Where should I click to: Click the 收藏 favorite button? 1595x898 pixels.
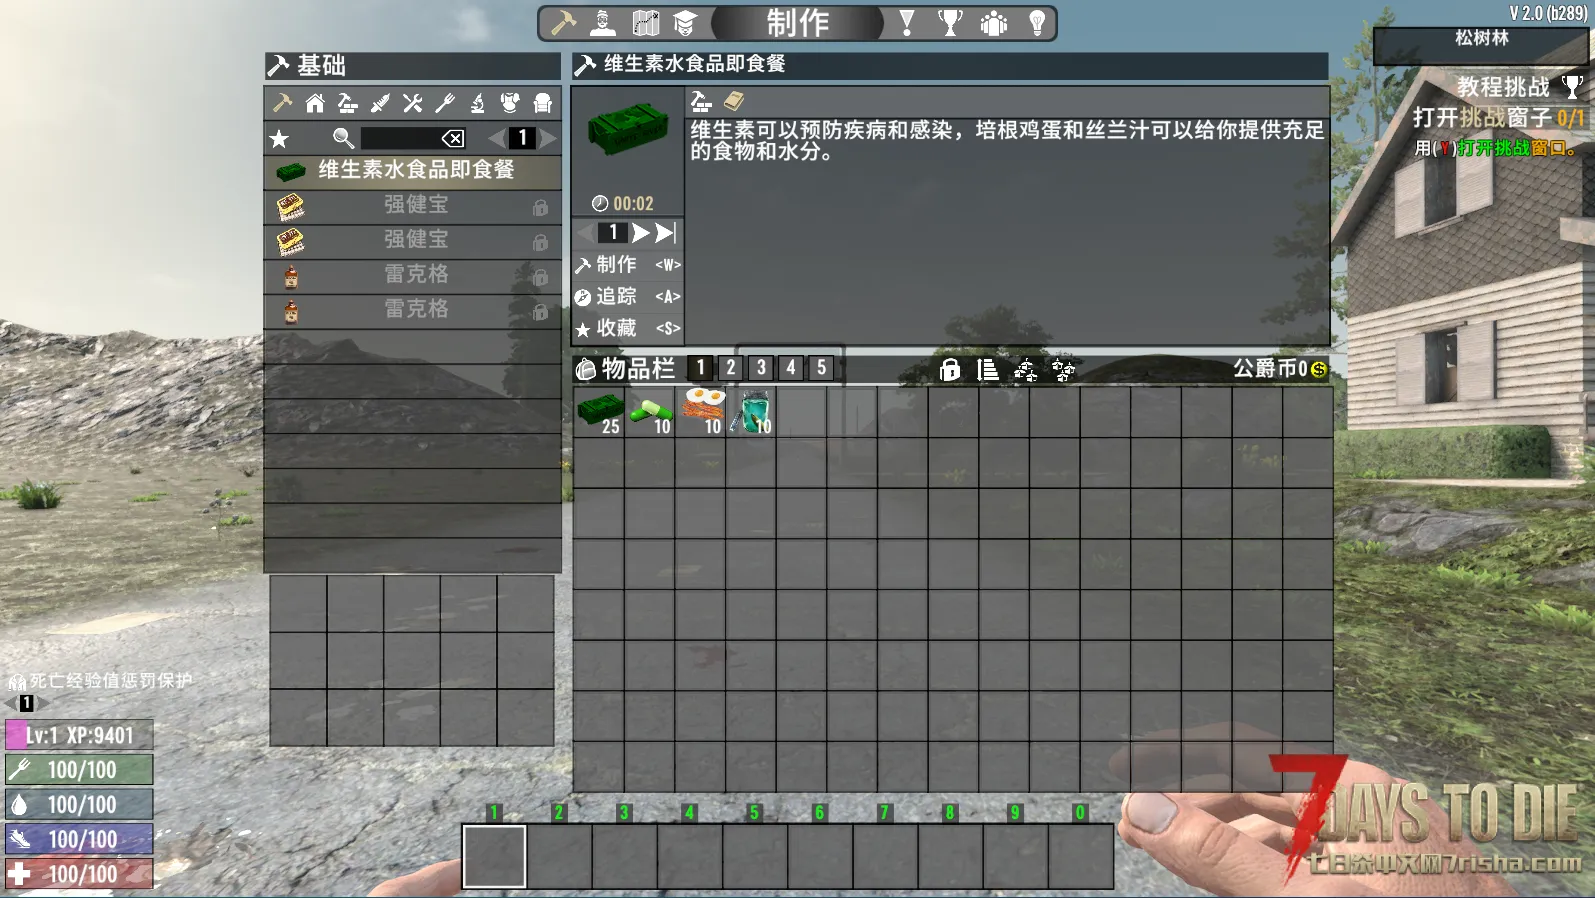(628, 328)
